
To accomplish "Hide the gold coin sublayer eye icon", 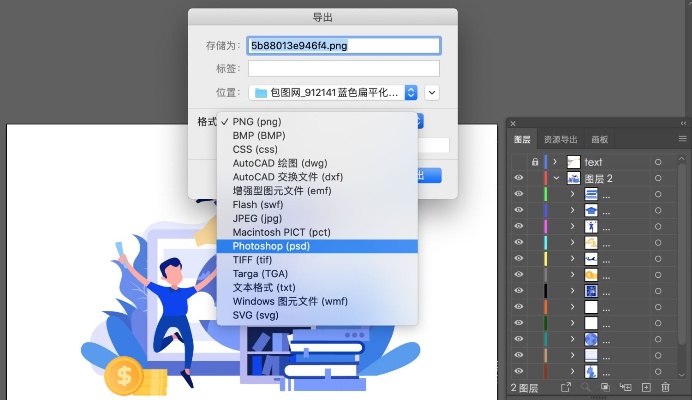I will pos(519,274).
